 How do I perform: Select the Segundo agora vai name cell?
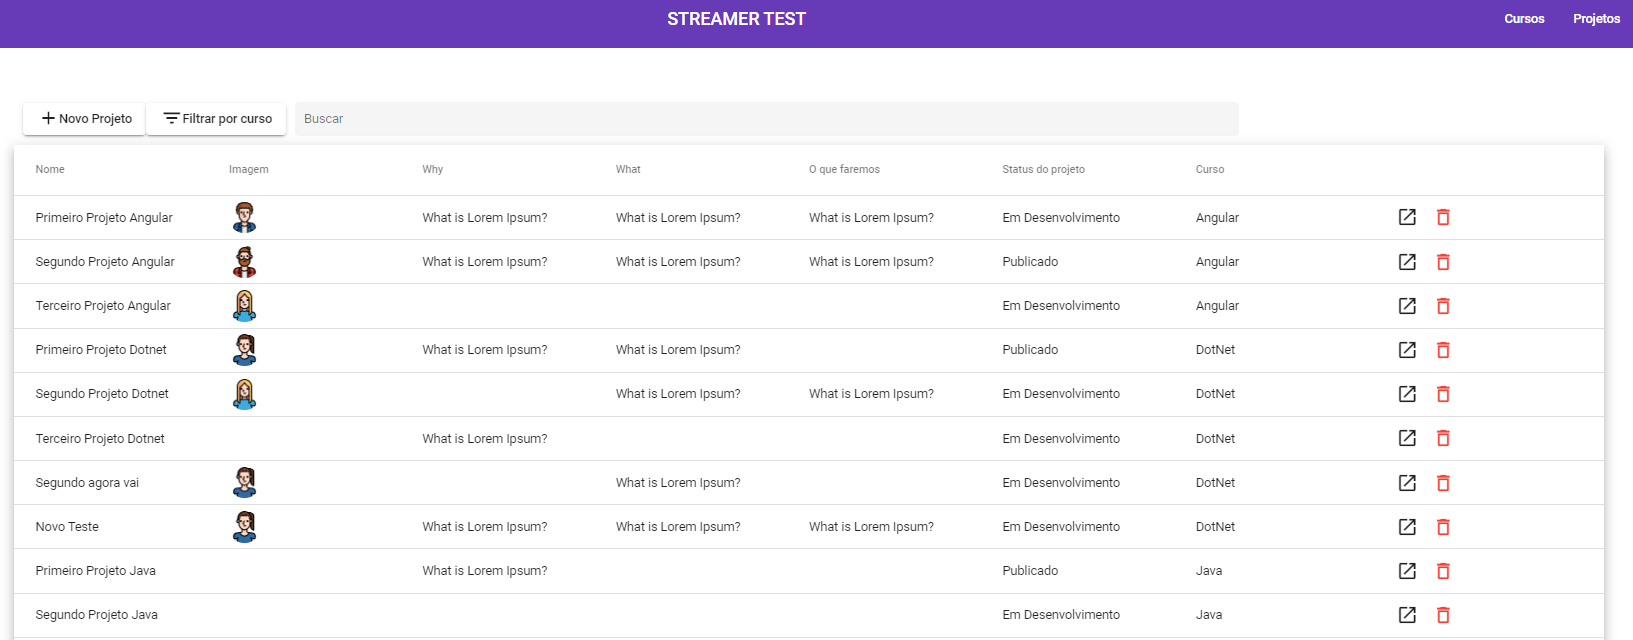click(87, 482)
